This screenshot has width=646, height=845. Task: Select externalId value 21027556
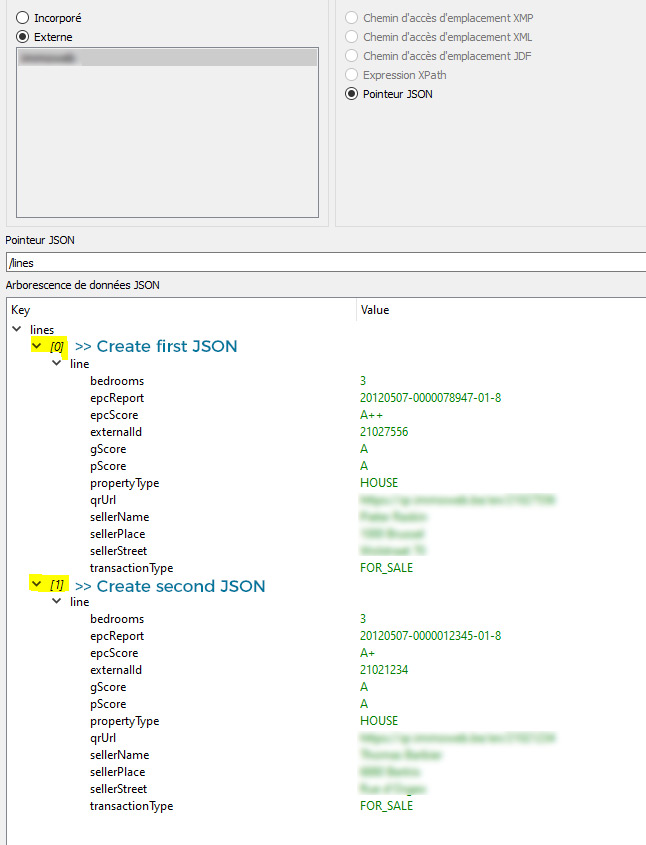(384, 432)
